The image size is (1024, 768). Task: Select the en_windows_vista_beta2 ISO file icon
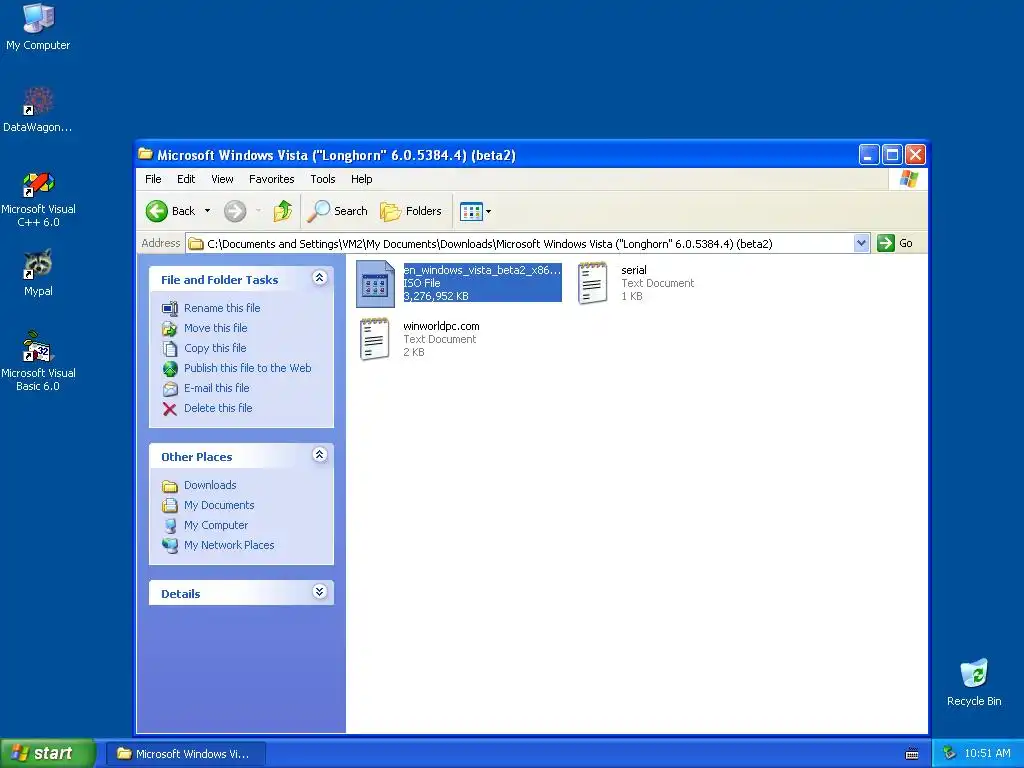(x=376, y=283)
